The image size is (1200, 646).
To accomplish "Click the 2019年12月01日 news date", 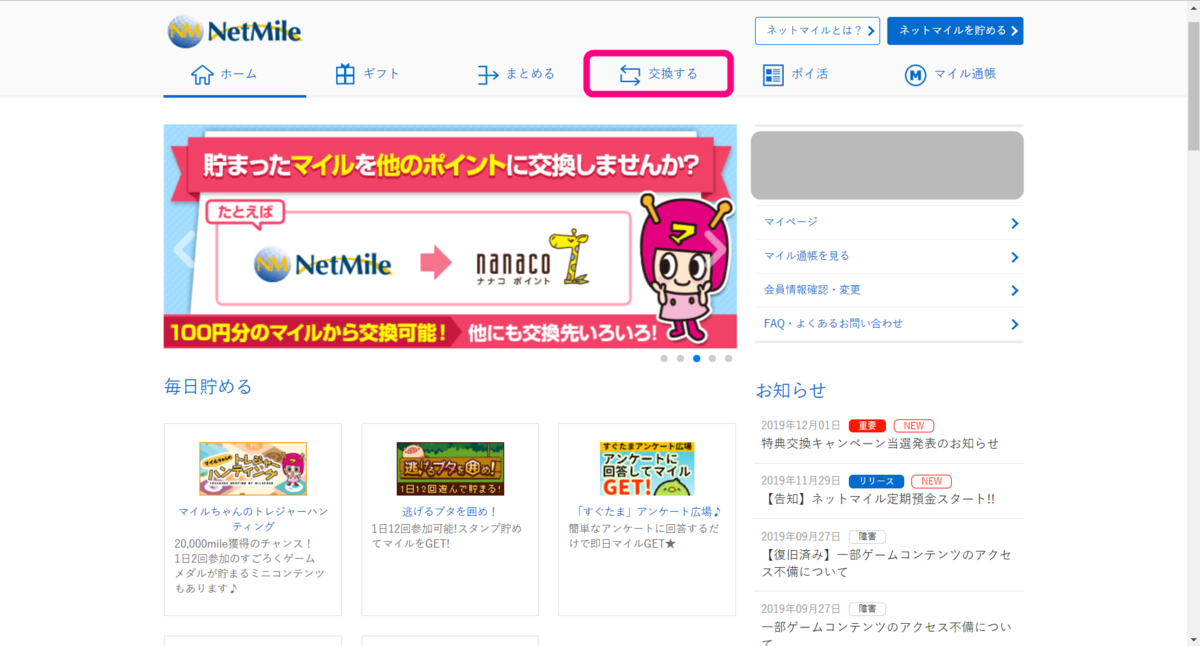I will coord(800,425).
